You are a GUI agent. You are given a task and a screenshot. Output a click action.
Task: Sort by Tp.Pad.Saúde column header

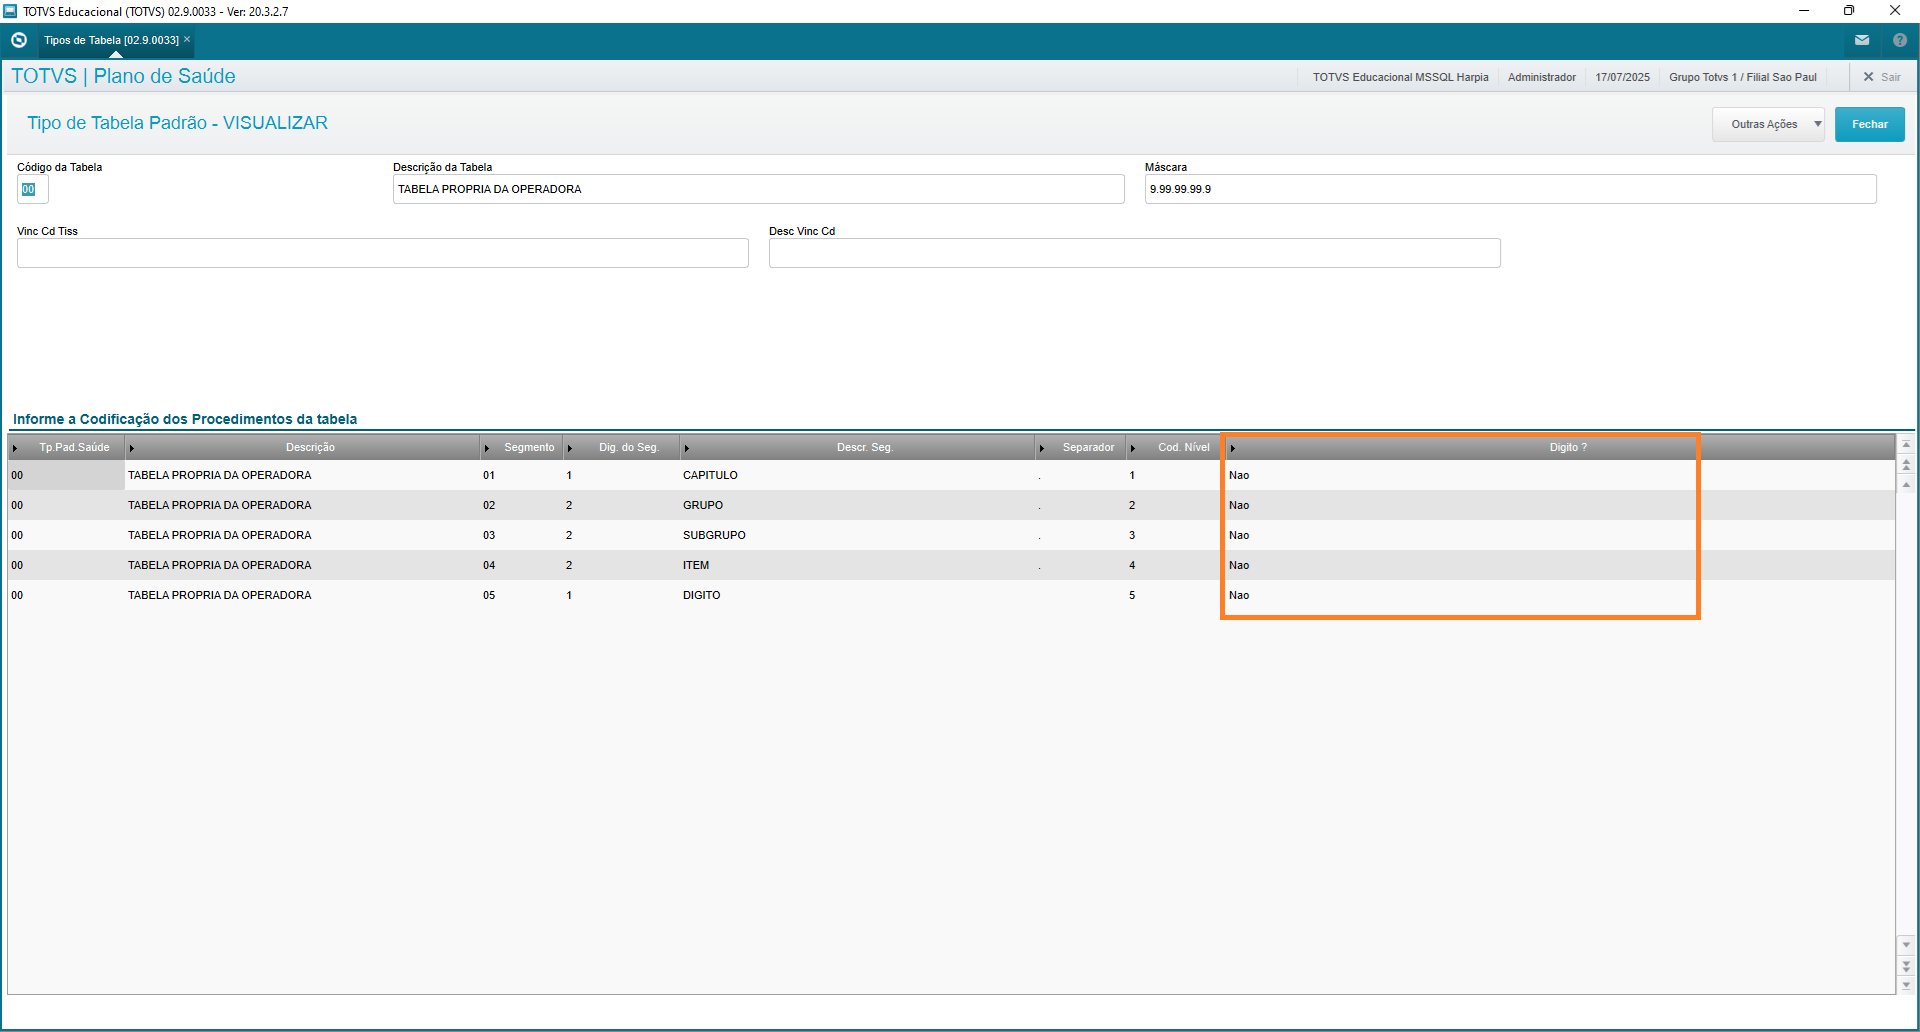click(67, 447)
